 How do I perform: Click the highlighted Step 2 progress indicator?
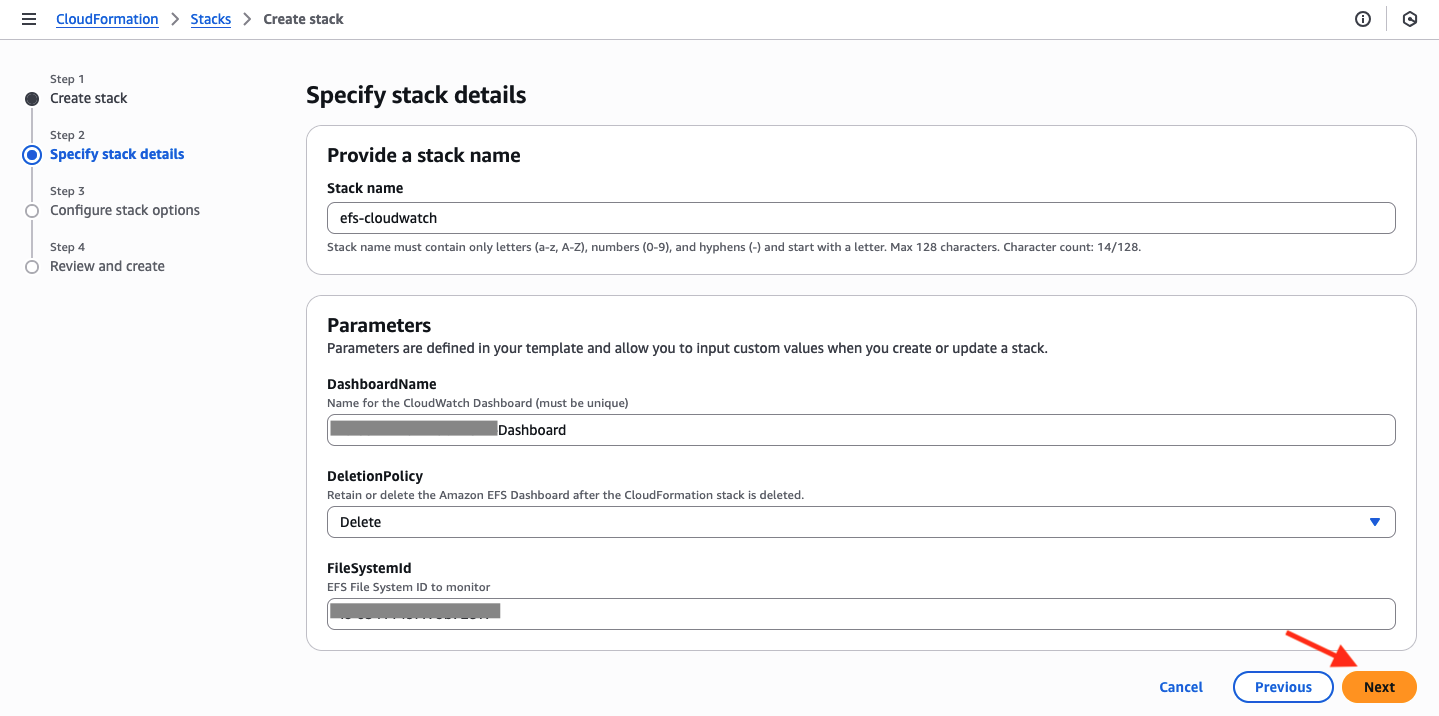pyautogui.click(x=31, y=153)
